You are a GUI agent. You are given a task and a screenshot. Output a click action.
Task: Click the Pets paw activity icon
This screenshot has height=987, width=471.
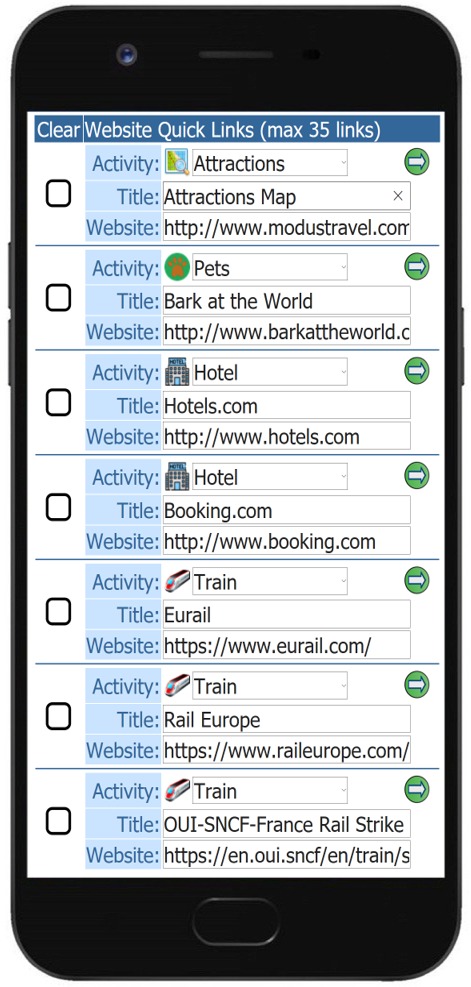coord(177,268)
